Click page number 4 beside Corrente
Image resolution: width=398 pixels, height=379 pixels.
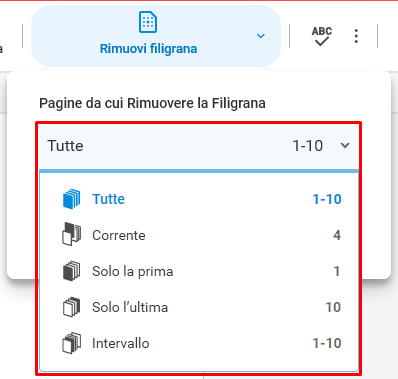pyautogui.click(x=337, y=235)
